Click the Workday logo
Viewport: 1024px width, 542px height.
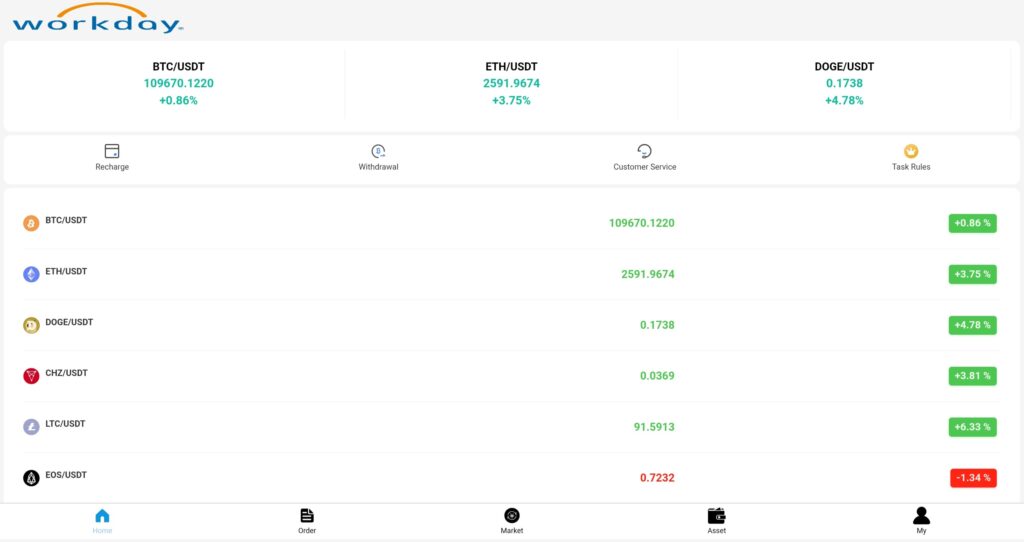click(x=98, y=19)
